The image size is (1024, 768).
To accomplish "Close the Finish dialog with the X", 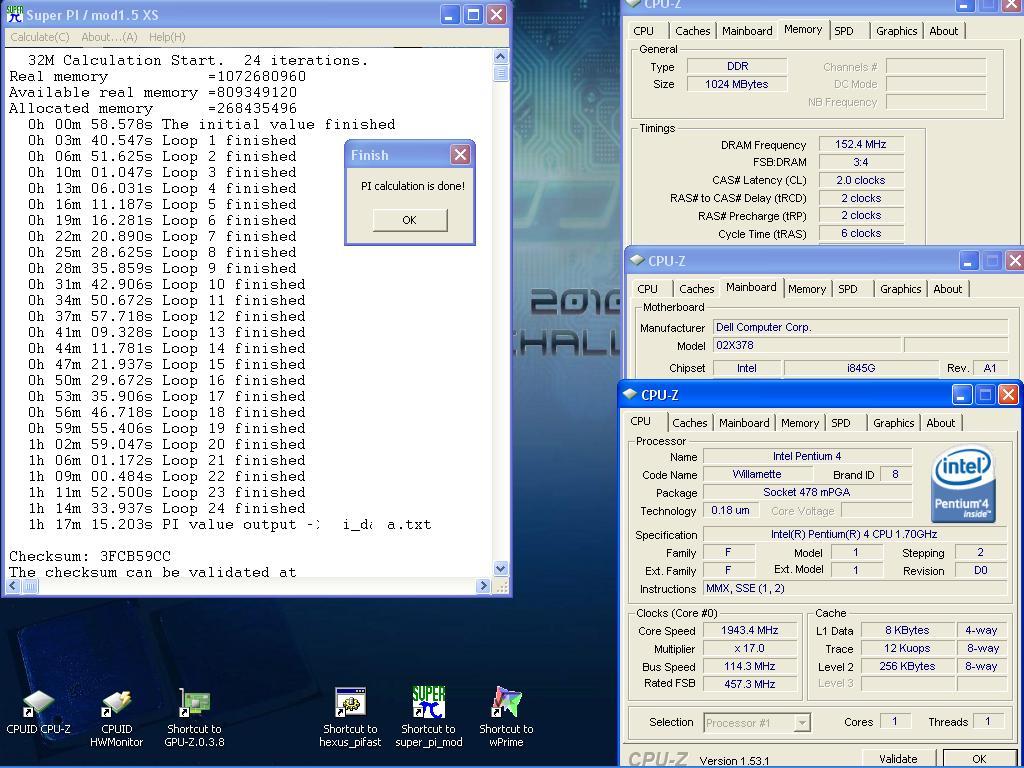I will pyautogui.click(x=460, y=155).
